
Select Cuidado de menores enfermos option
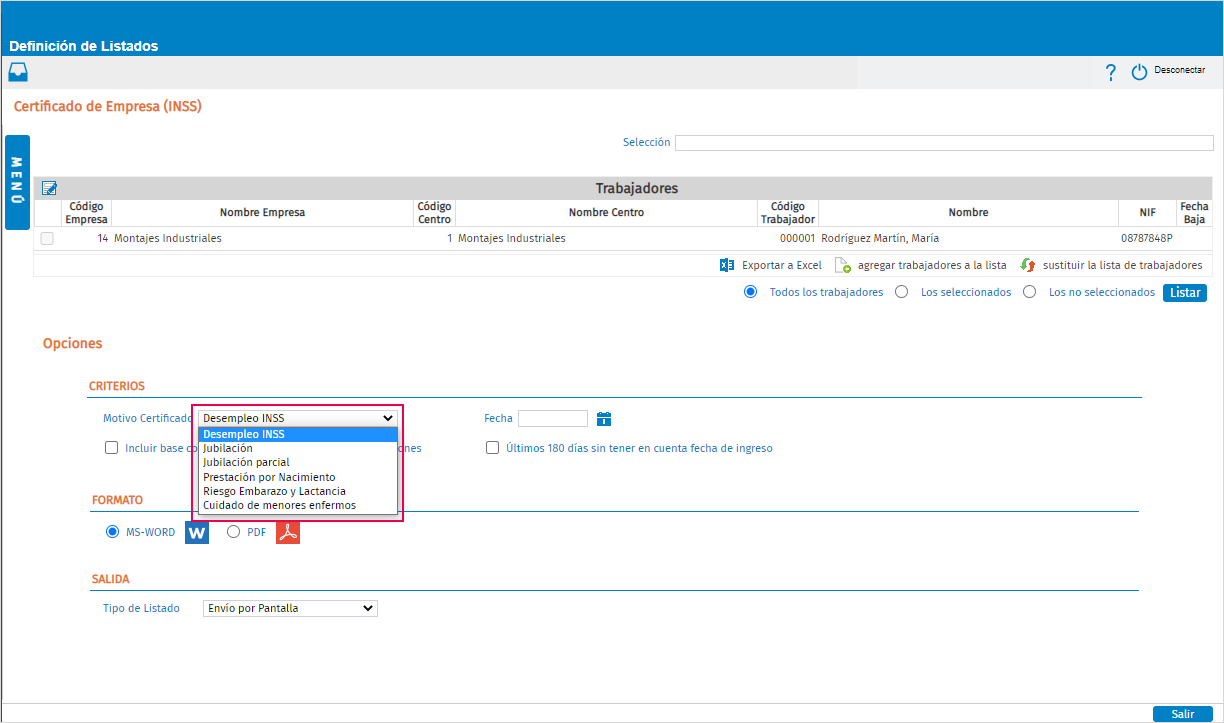point(298,505)
